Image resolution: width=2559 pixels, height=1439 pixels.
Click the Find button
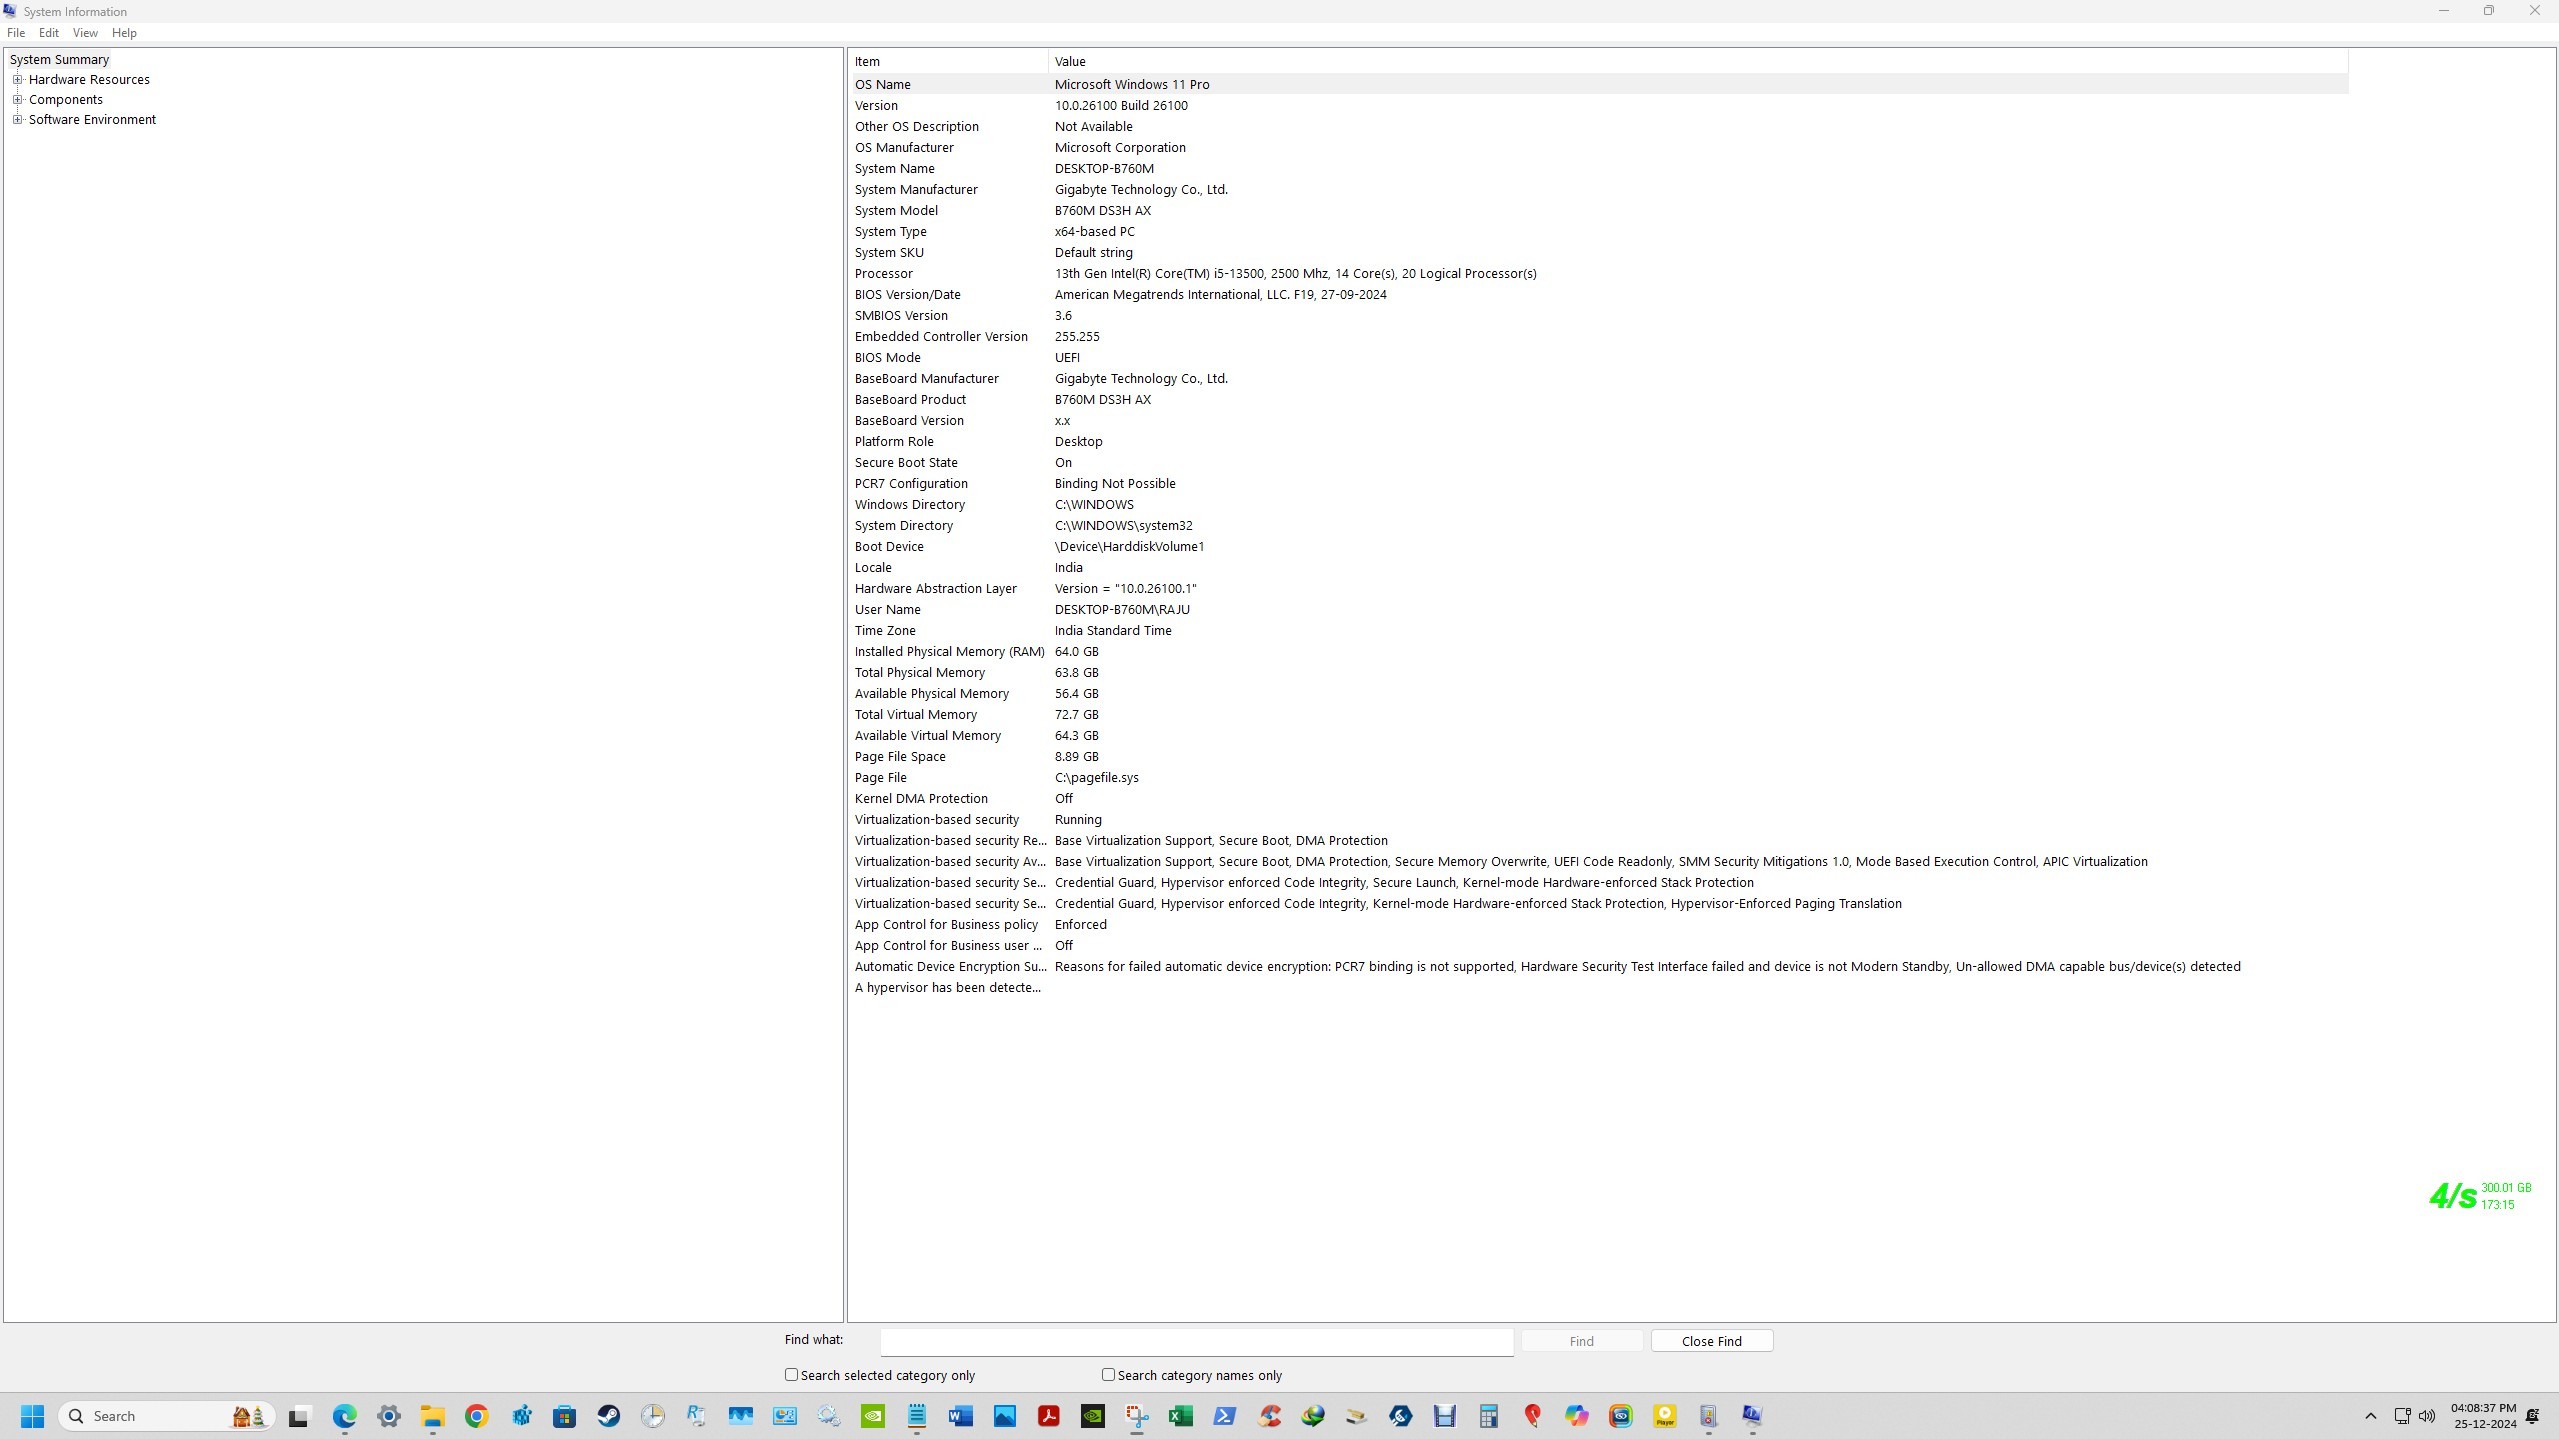click(x=1582, y=1341)
